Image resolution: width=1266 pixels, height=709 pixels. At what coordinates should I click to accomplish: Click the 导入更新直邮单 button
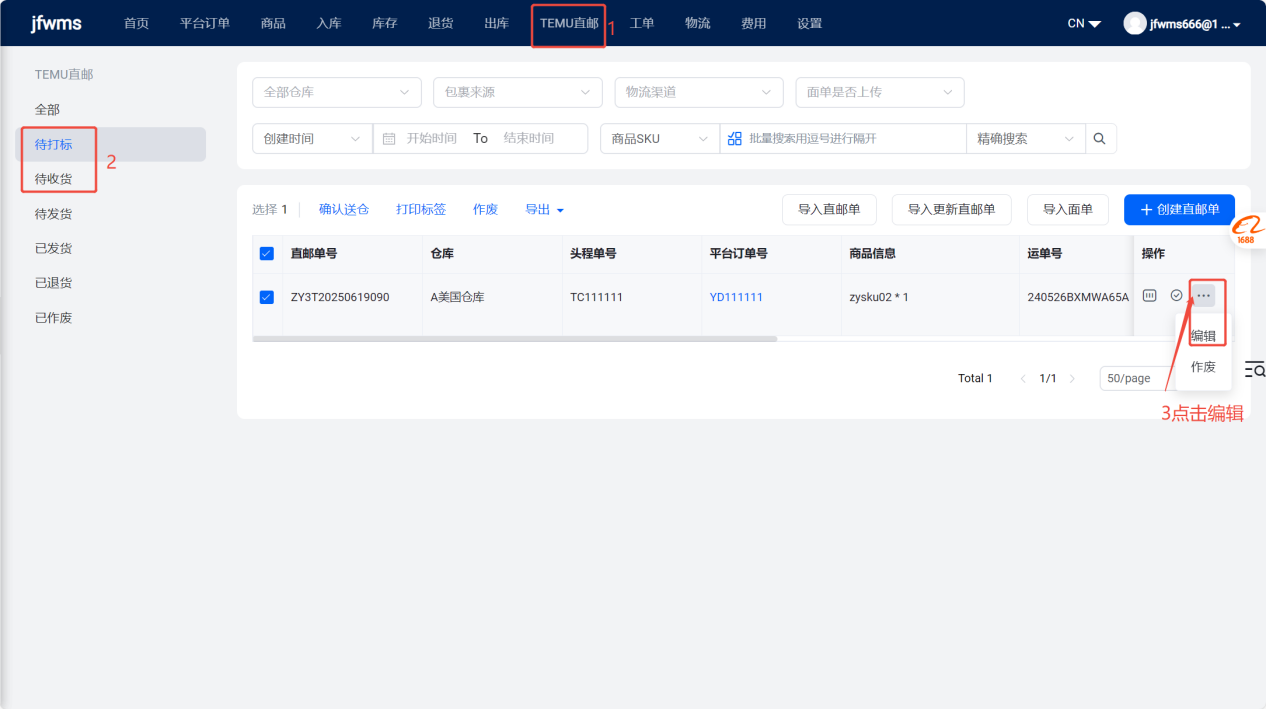click(x=951, y=210)
